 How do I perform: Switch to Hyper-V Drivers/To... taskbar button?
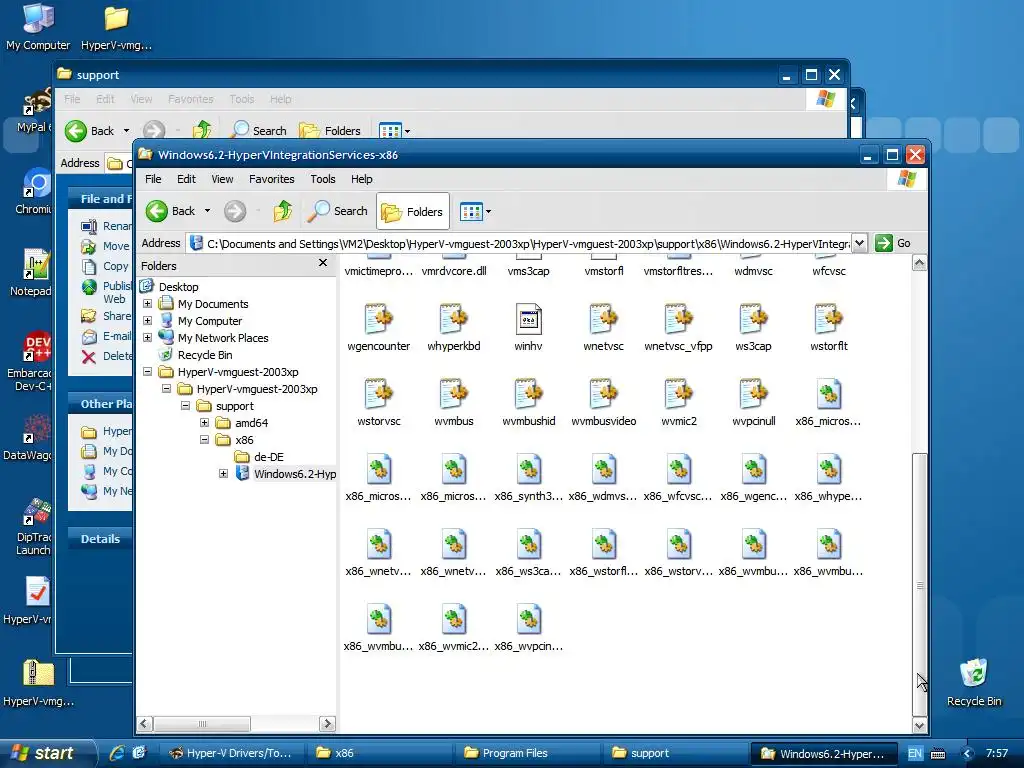click(232, 753)
